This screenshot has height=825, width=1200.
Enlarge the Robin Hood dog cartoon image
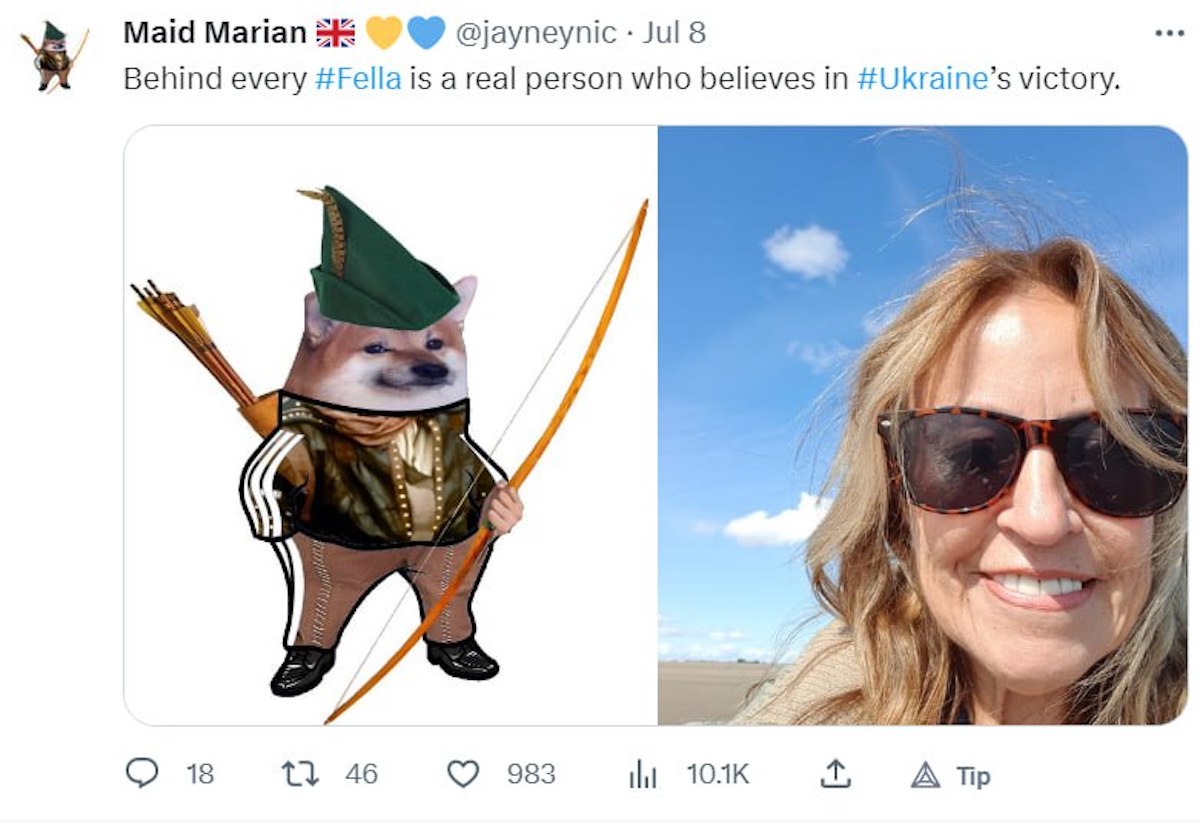tap(390, 425)
